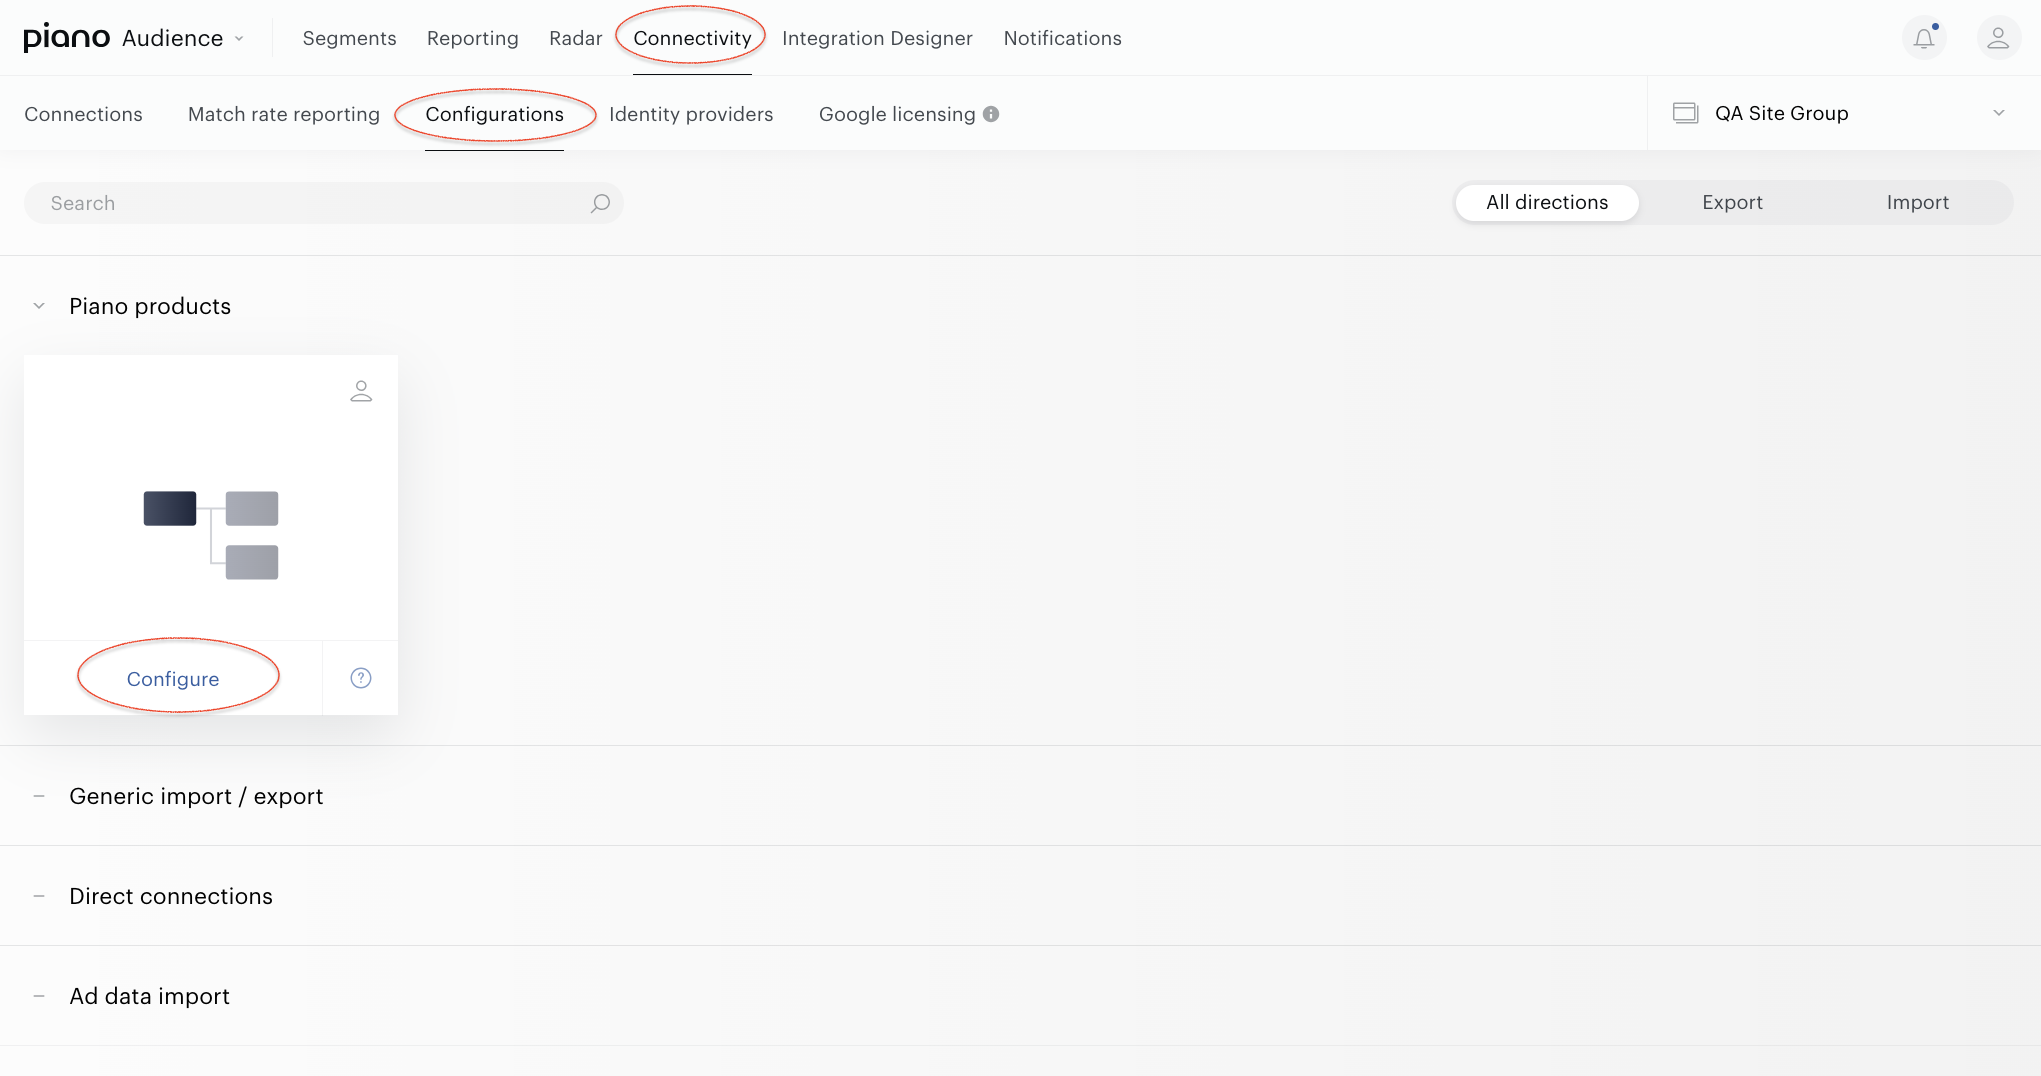Screen dimensions: 2041x1076
Task: Open the user account avatar icon
Action: click(x=1998, y=38)
